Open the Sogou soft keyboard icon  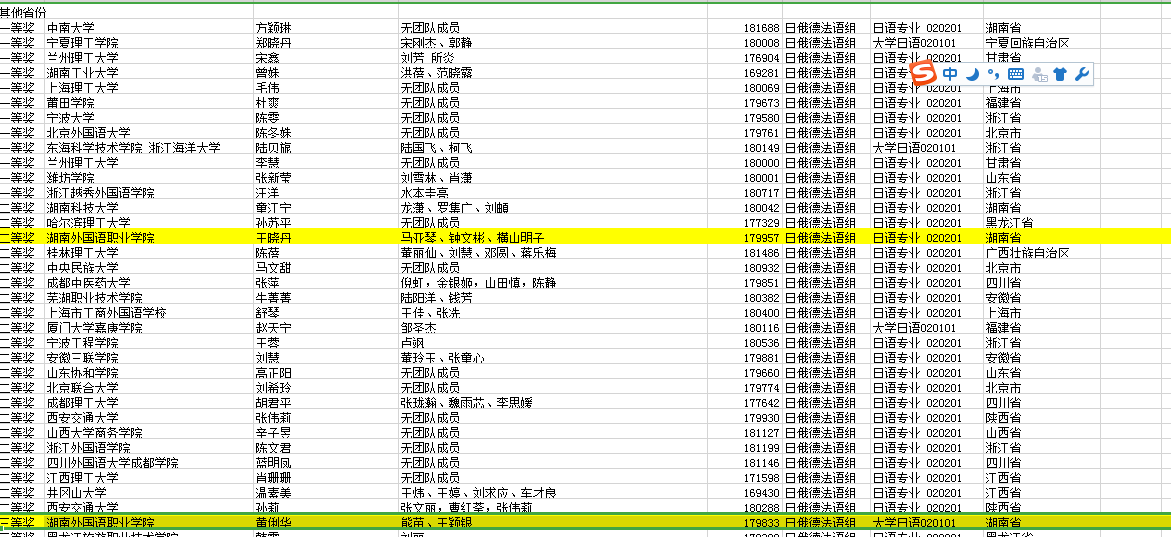click(1016, 74)
